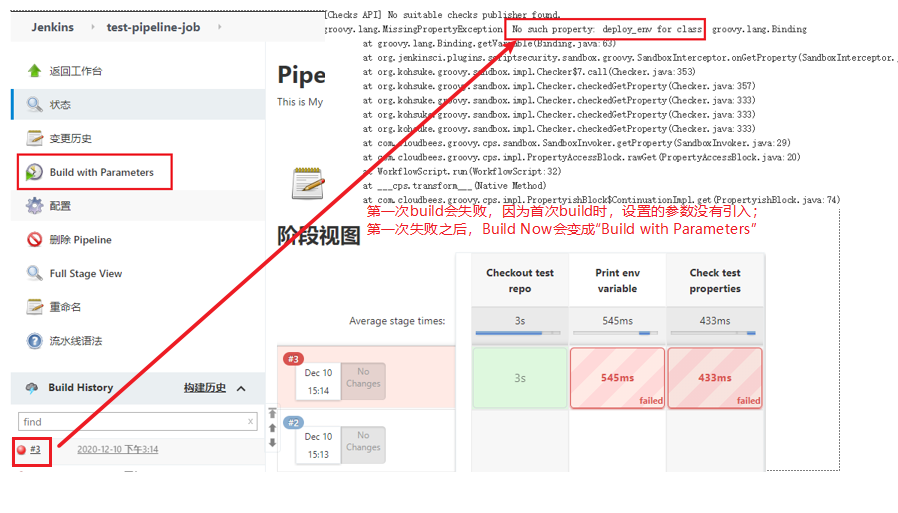This screenshot has height=513, width=898.
Task: Click the green up-arrow icon for 返回工作台
Action: click(34, 70)
